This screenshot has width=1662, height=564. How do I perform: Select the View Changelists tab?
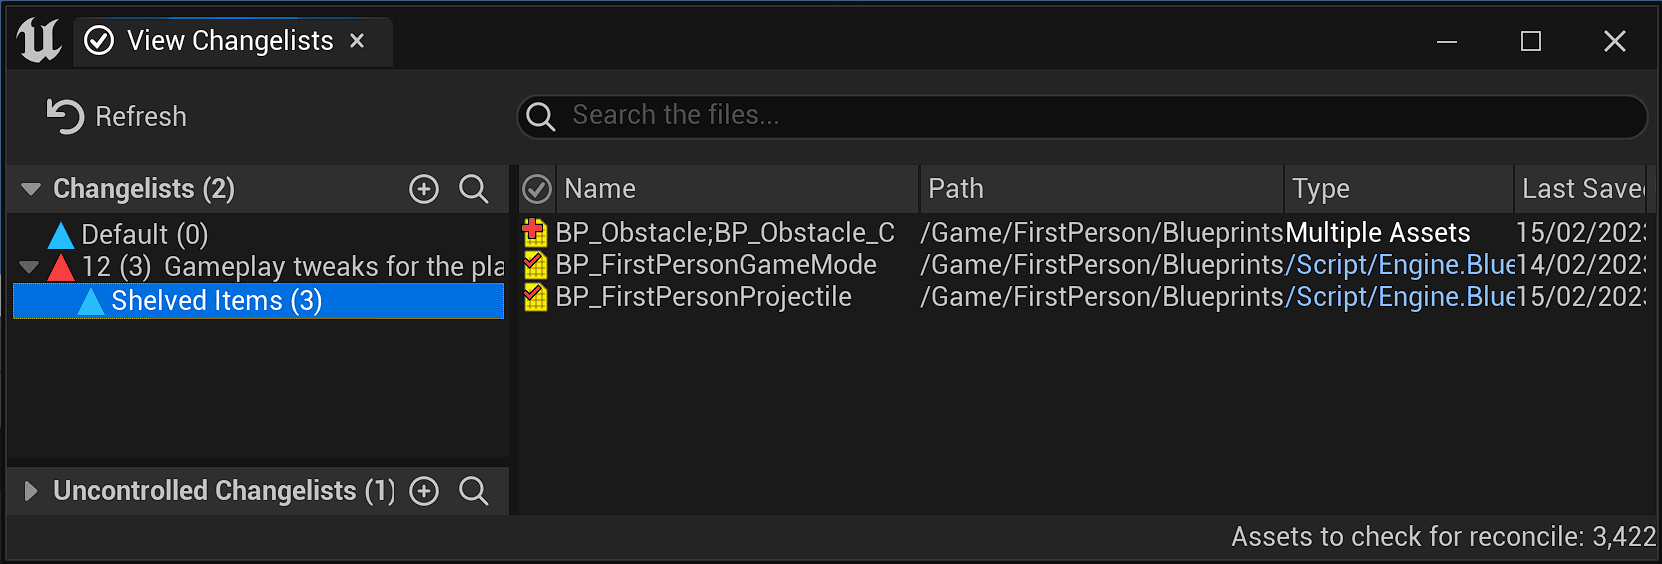pyautogui.click(x=229, y=41)
